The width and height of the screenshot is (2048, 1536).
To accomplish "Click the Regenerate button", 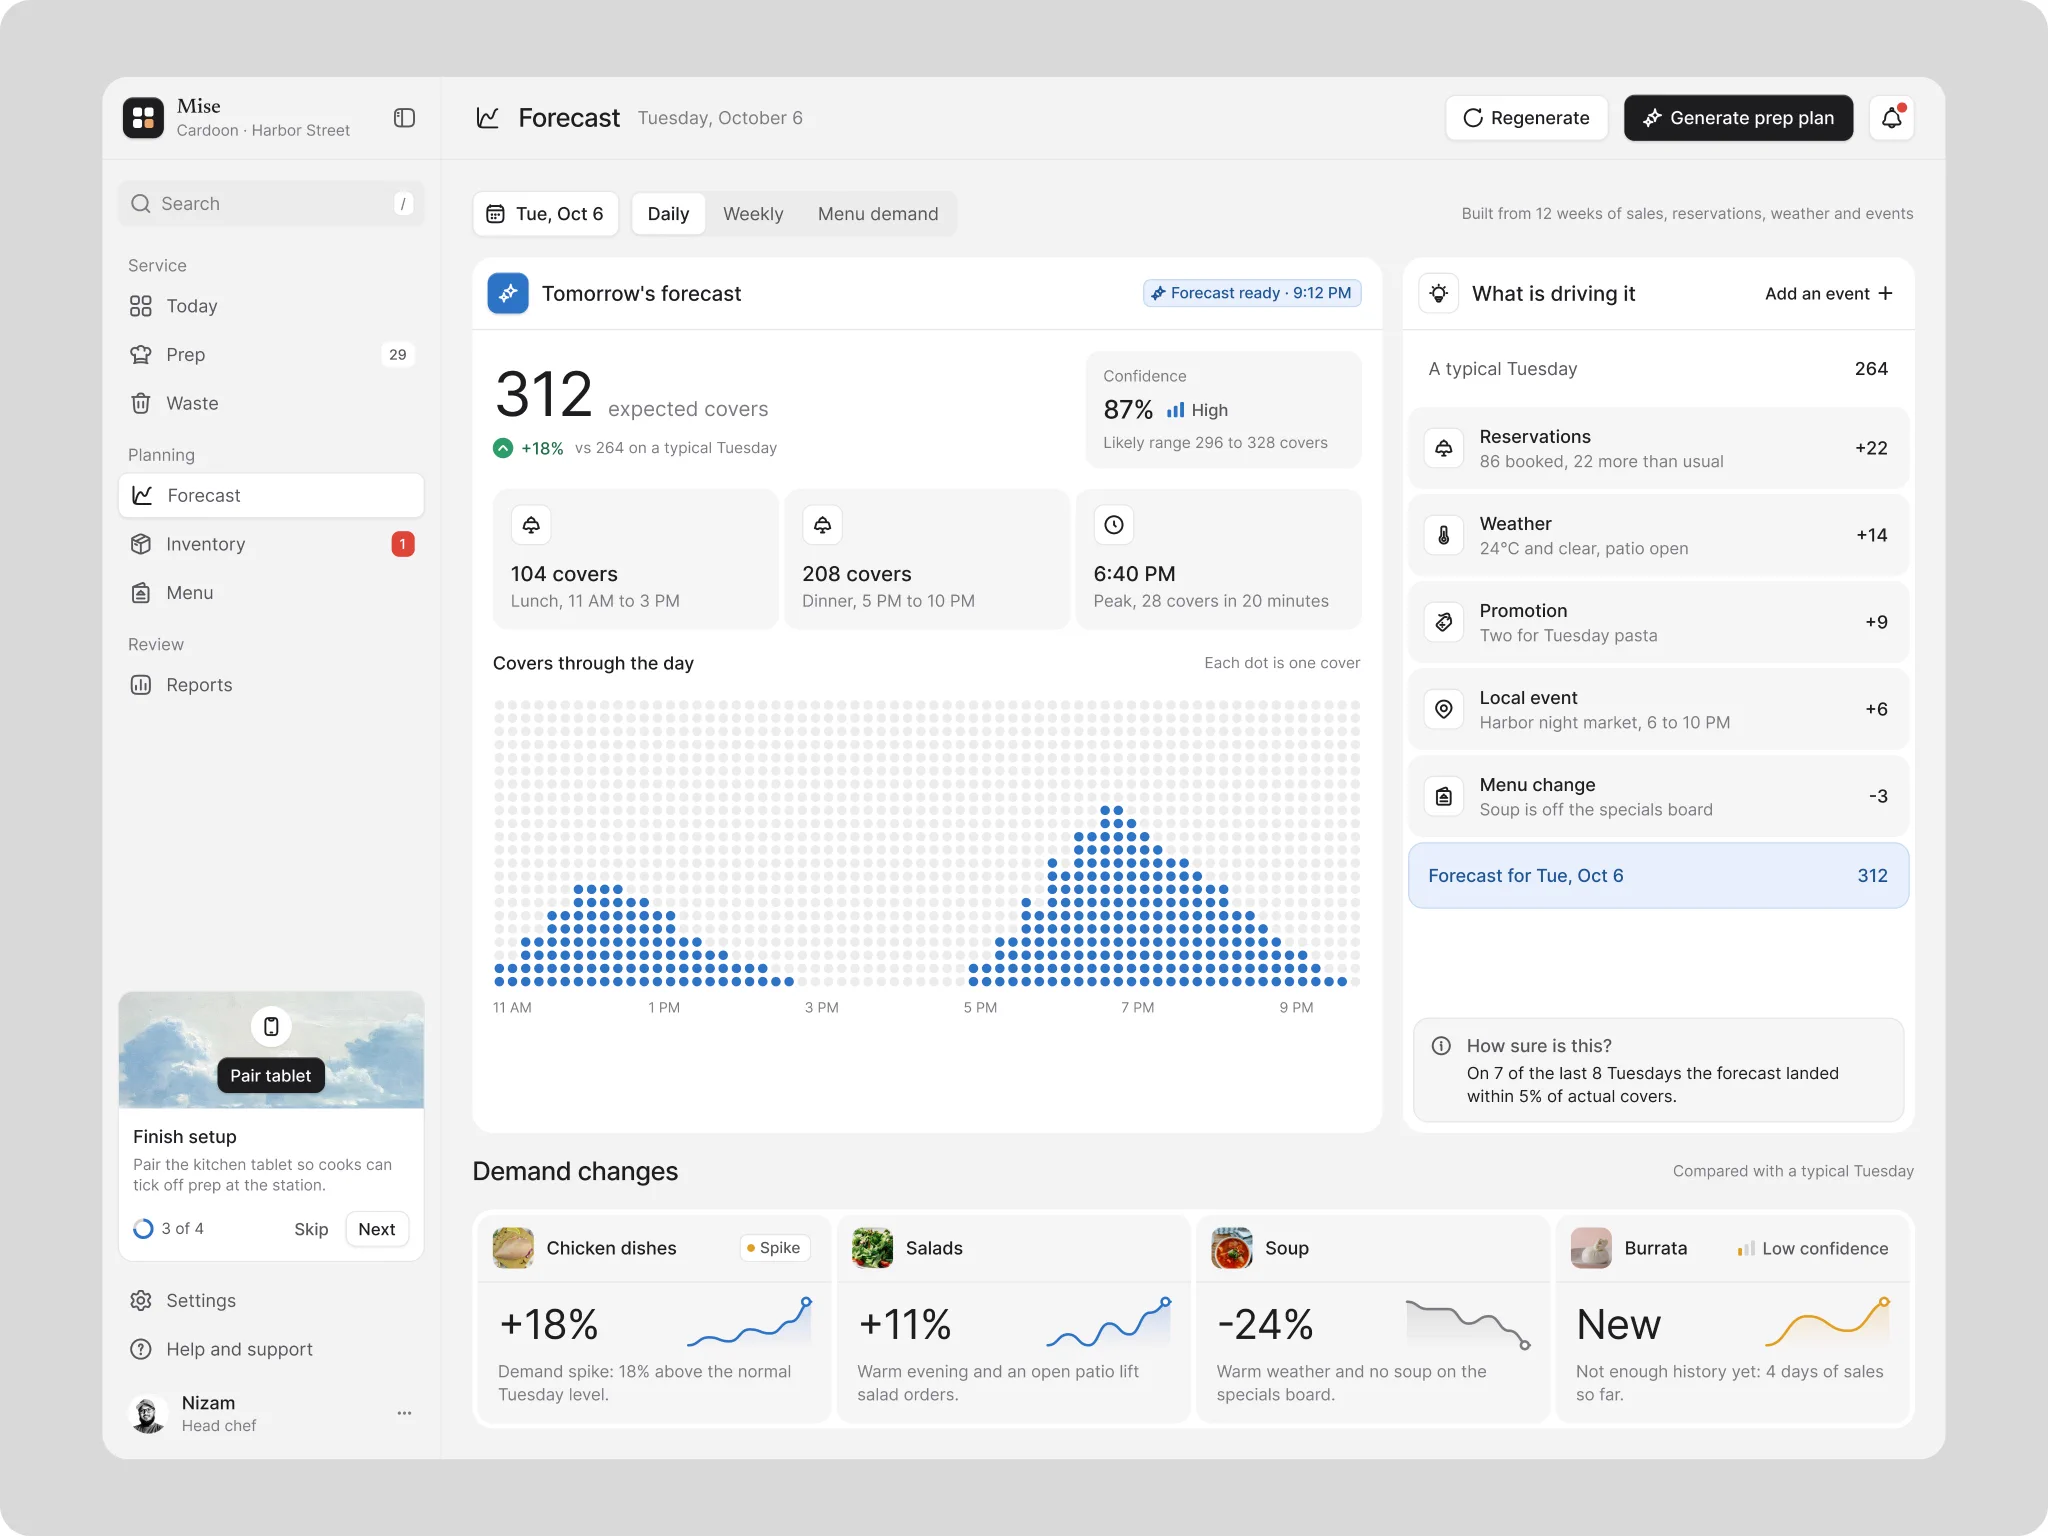I will [x=1526, y=118].
